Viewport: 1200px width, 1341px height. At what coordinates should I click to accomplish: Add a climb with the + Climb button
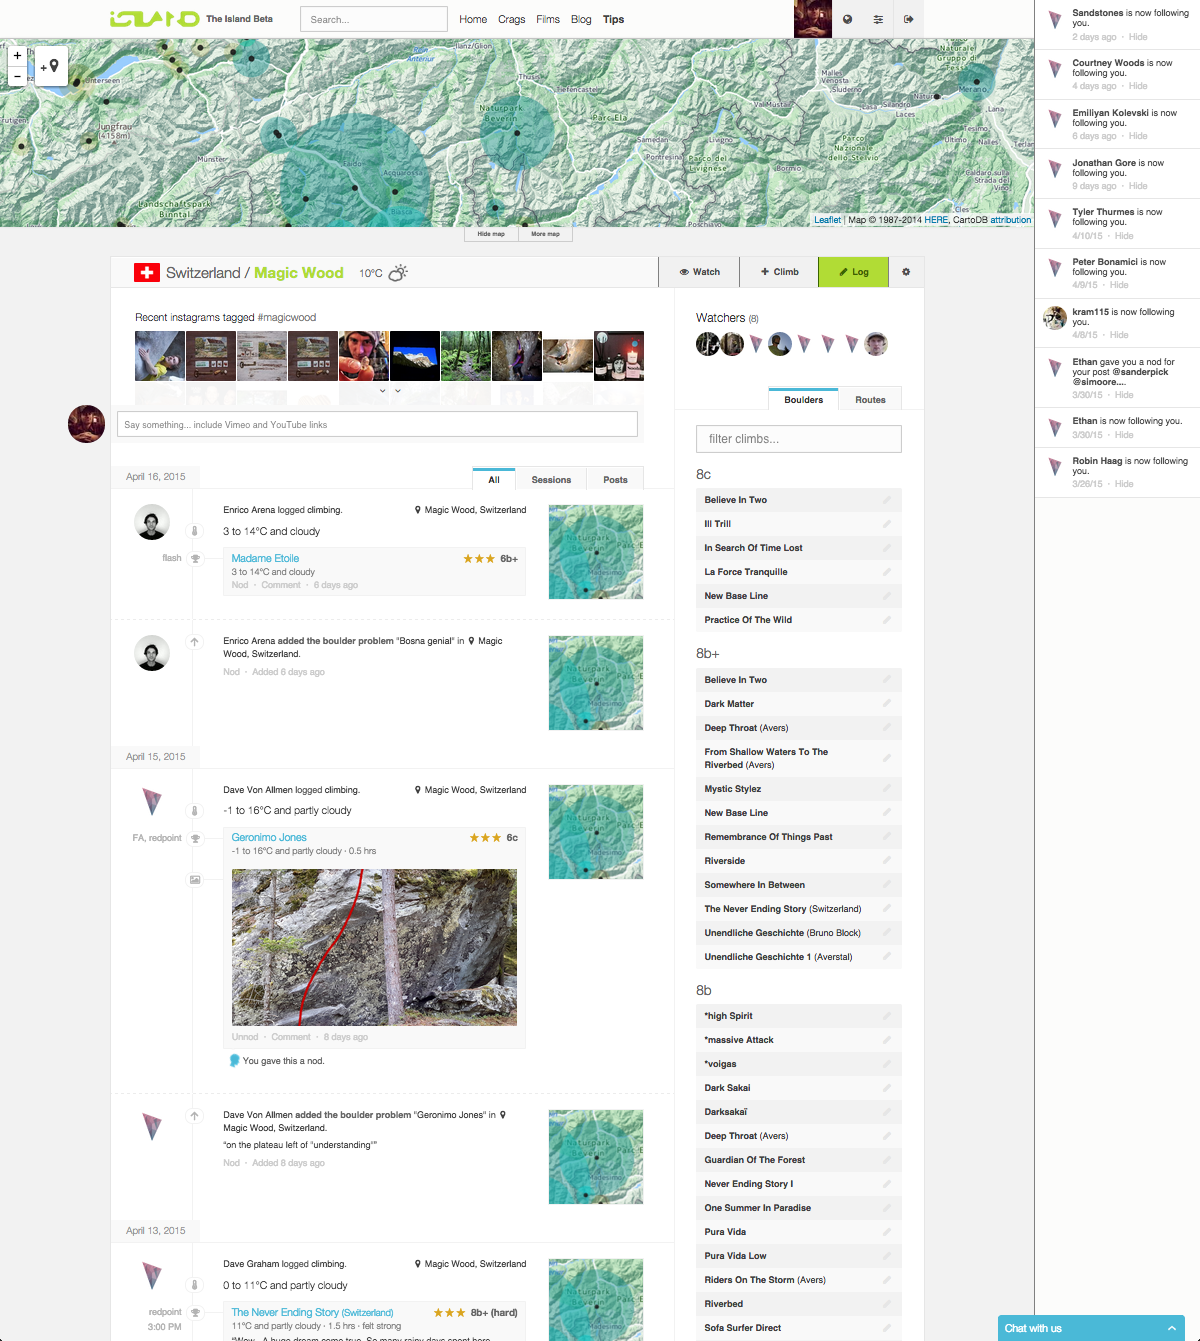tap(779, 271)
